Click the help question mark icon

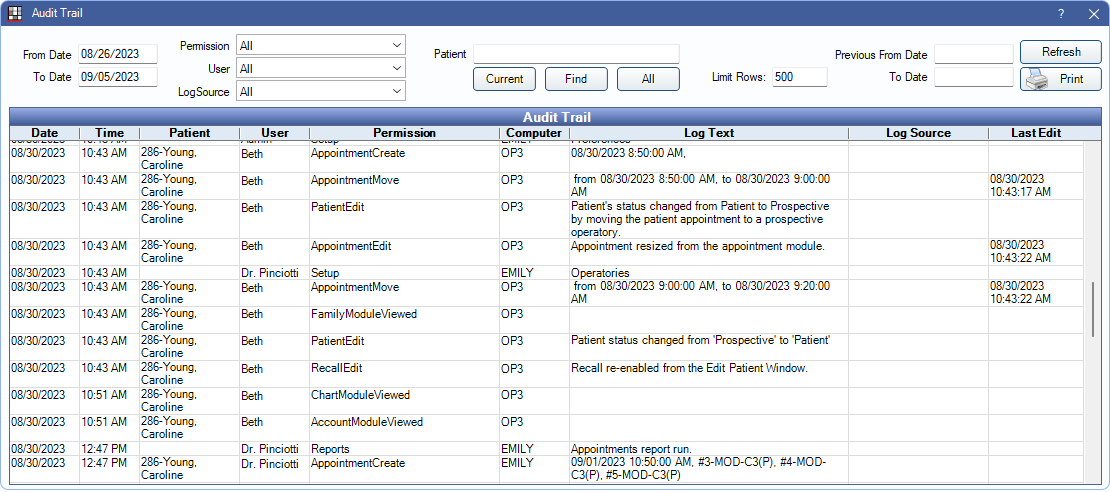click(x=1061, y=14)
